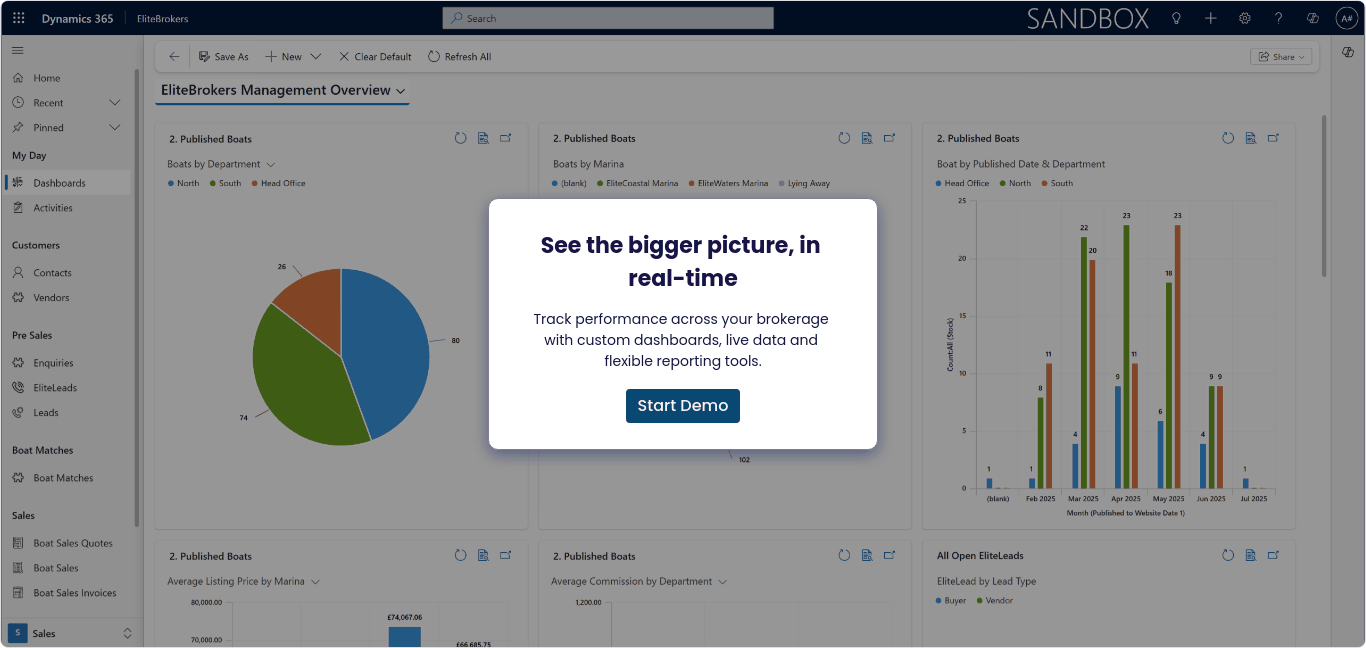1366x648 pixels.
Task: Refresh the All Open EliteLeads chart
Action: [1228, 555]
